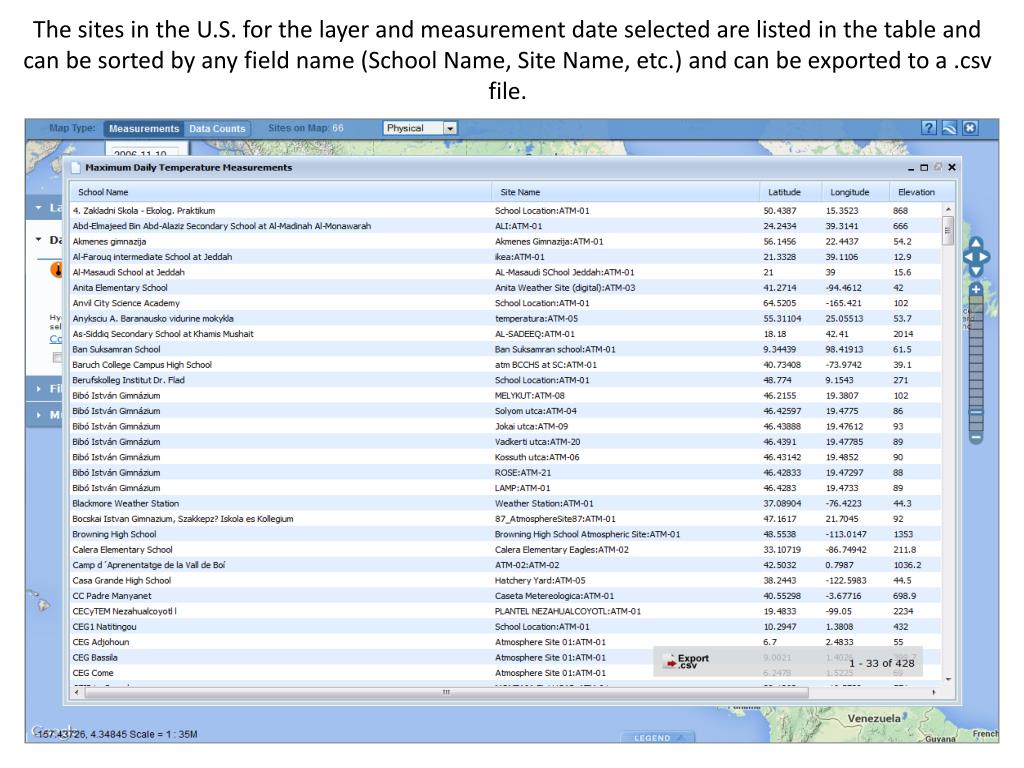
Task: Select the 'CEG Adjohoun' row
Action: click(505, 642)
